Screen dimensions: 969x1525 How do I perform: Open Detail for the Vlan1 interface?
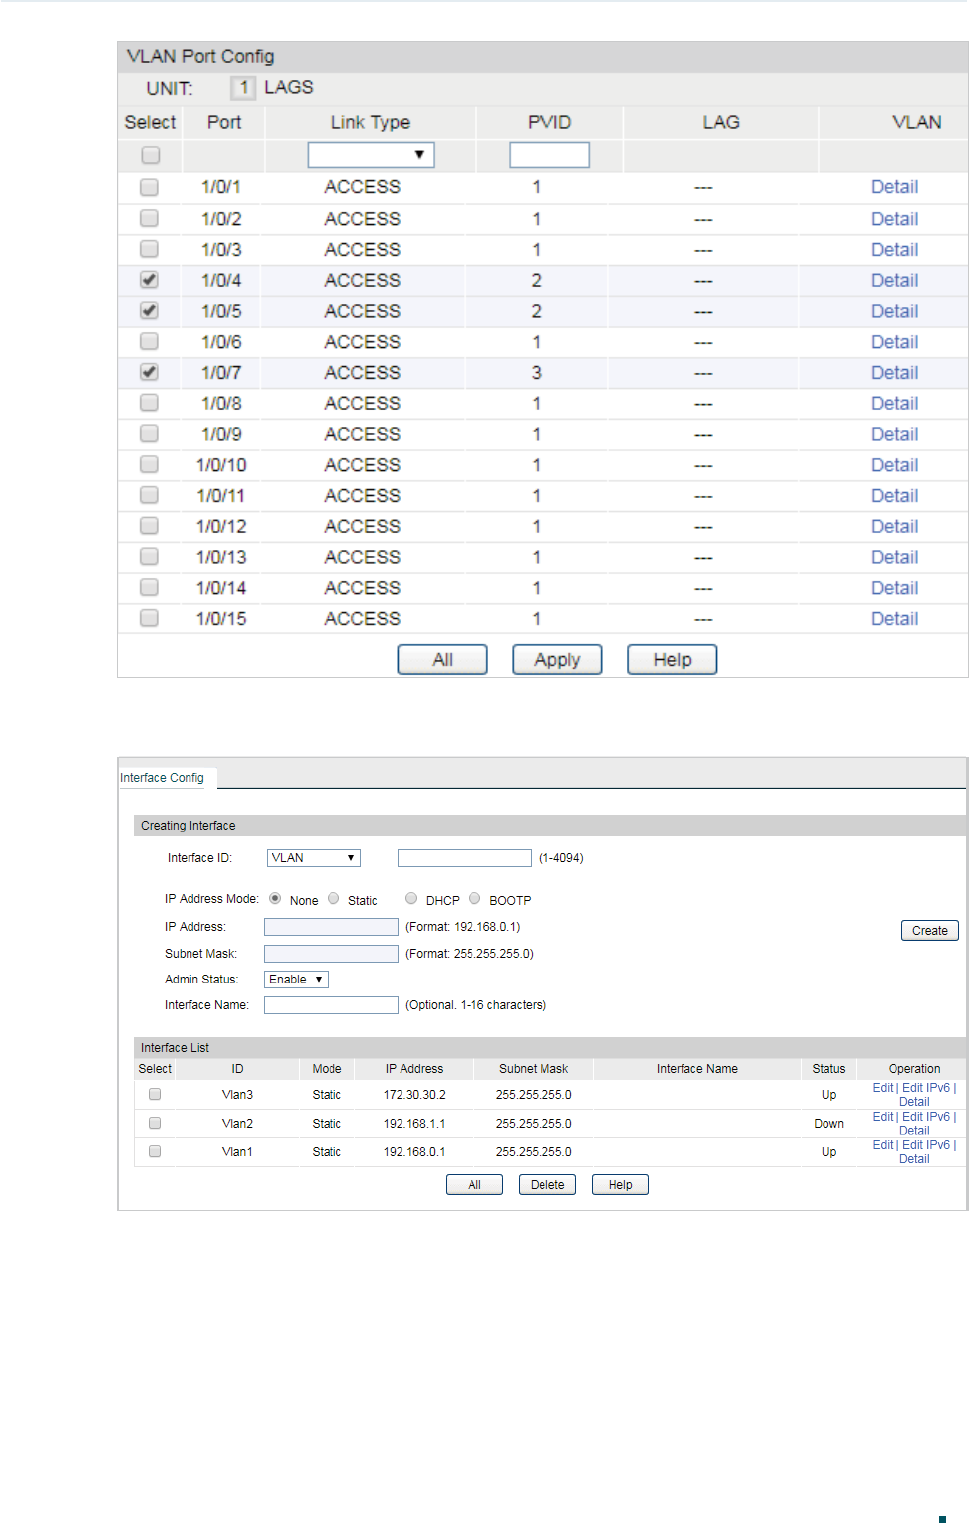click(914, 1159)
